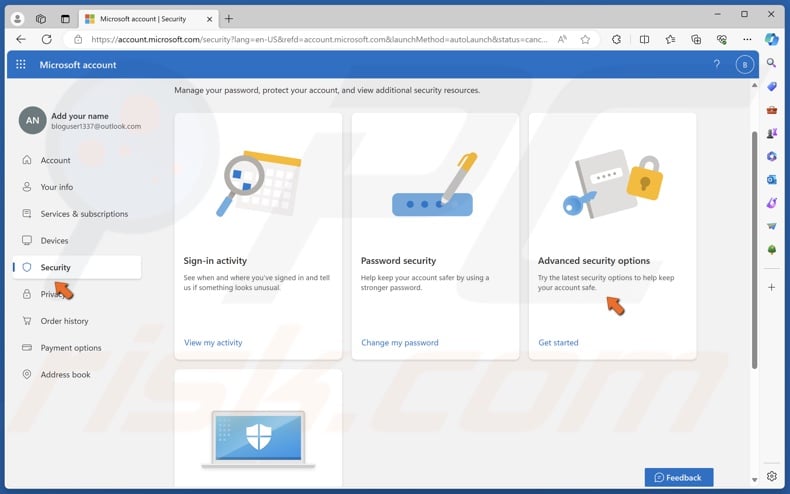Click the Microsoft account header title
Viewport: 790px width, 494px height.
click(x=78, y=65)
